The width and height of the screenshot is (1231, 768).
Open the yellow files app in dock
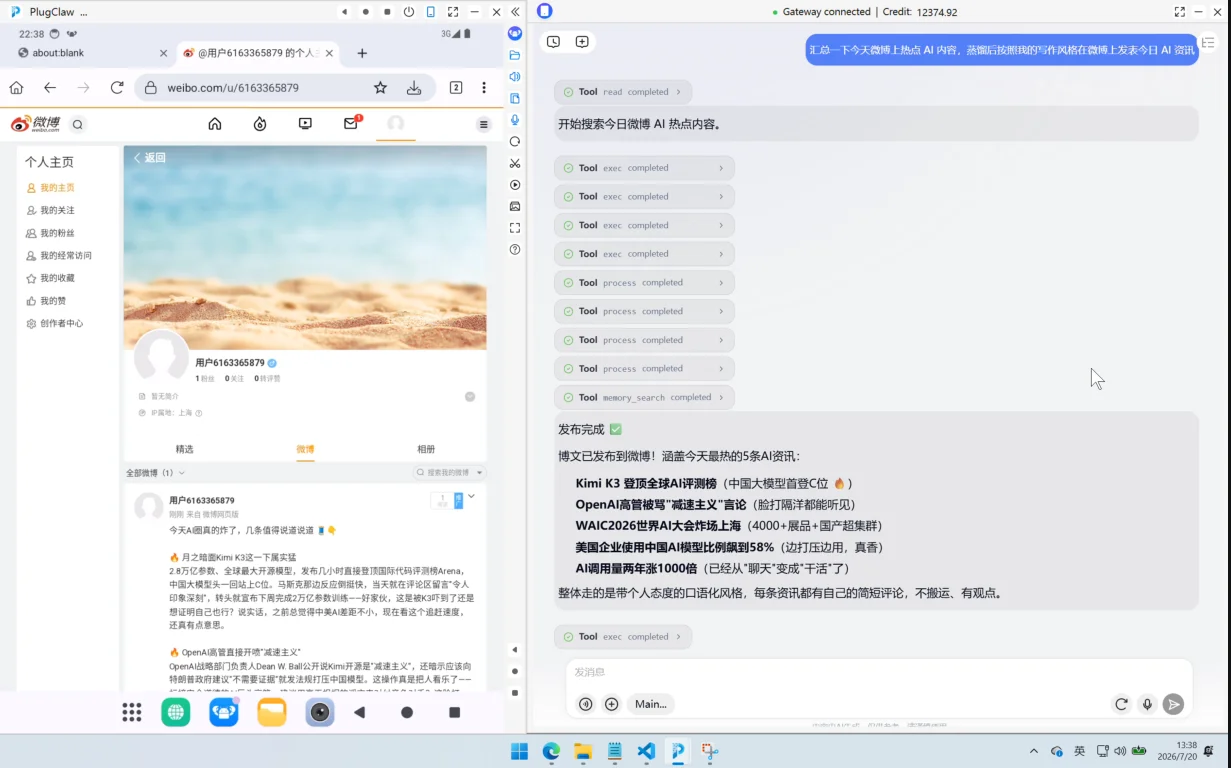click(x=272, y=712)
